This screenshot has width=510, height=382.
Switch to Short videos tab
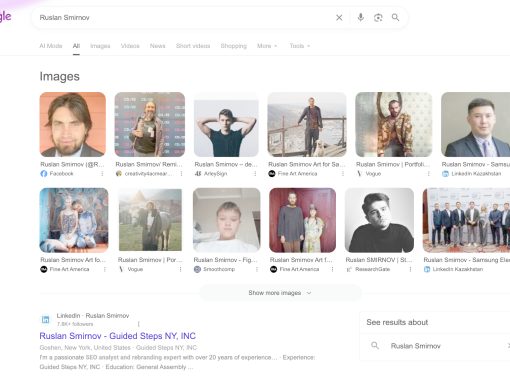tap(193, 46)
